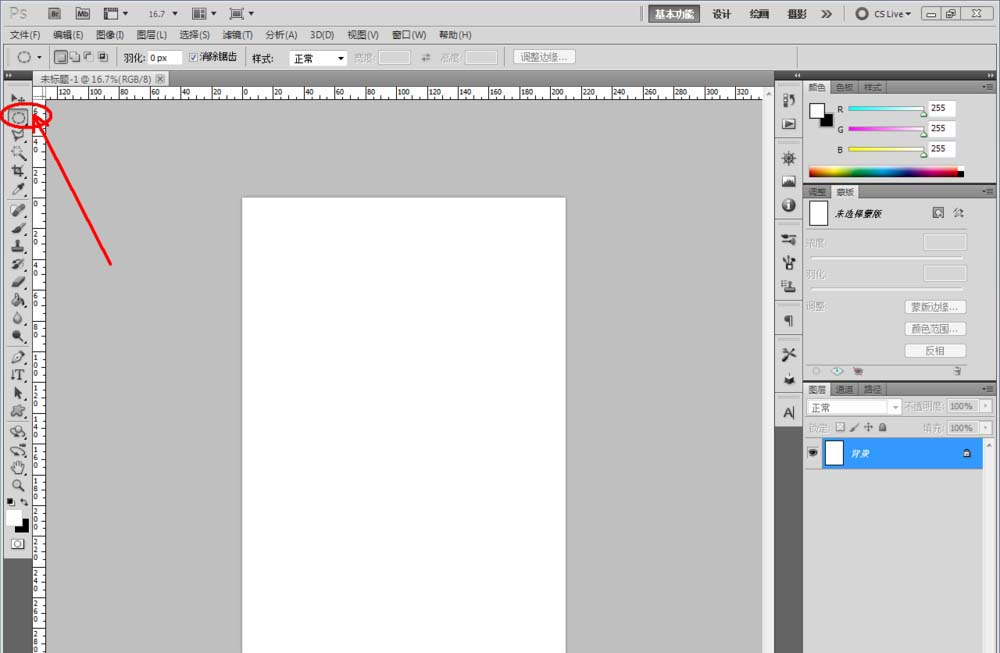1000x653 pixels.
Task: Toggle the 消除锯齿 anti-alias checkbox
Action: click(x=193, y=57)
